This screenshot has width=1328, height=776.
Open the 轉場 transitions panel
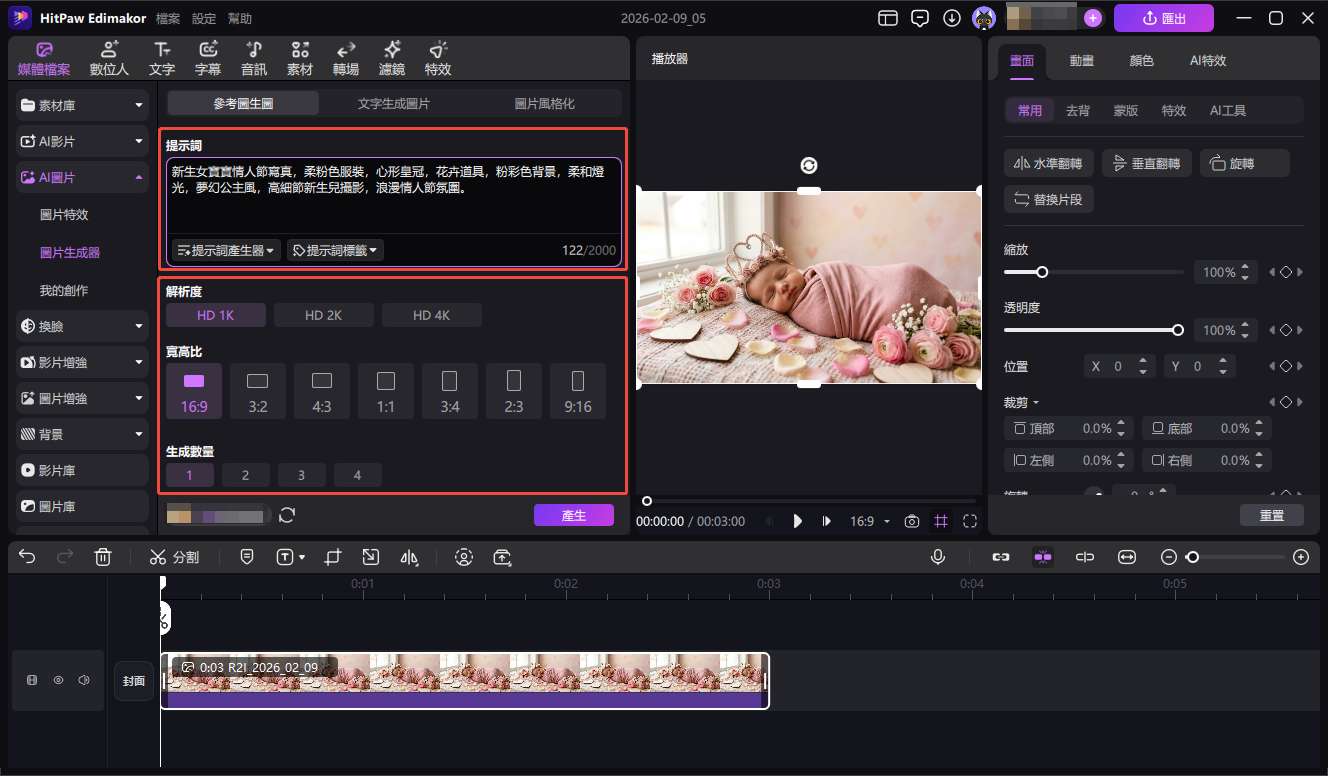coord(345,57)
